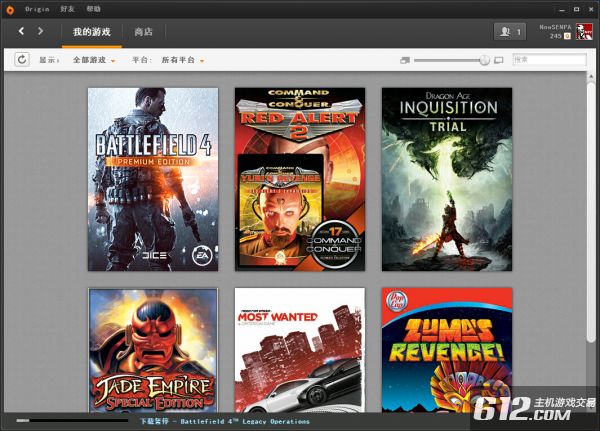Click the library vertical scrollbar
The width and height of the screenshot is (600, 431).
[591, 212]
